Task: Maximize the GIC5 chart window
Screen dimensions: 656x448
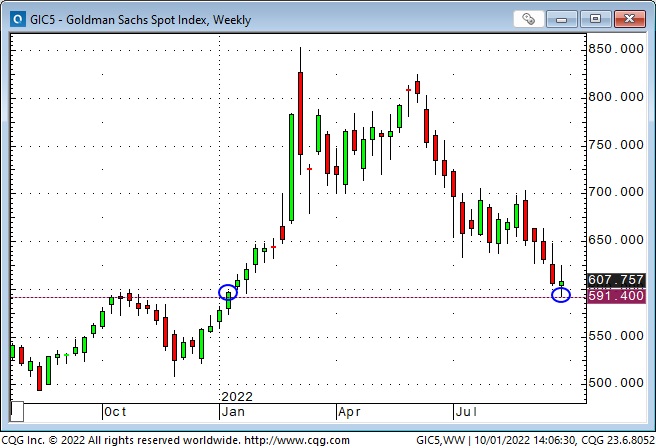Action: 595,19
